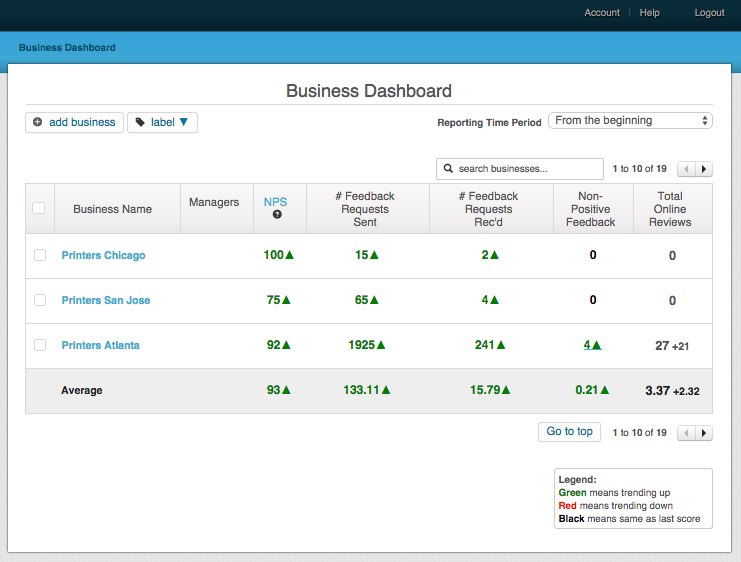Click the Go to top button
The height and width of the screenshot is (562, 741).
pyautogui.click(x=569, y=432)
